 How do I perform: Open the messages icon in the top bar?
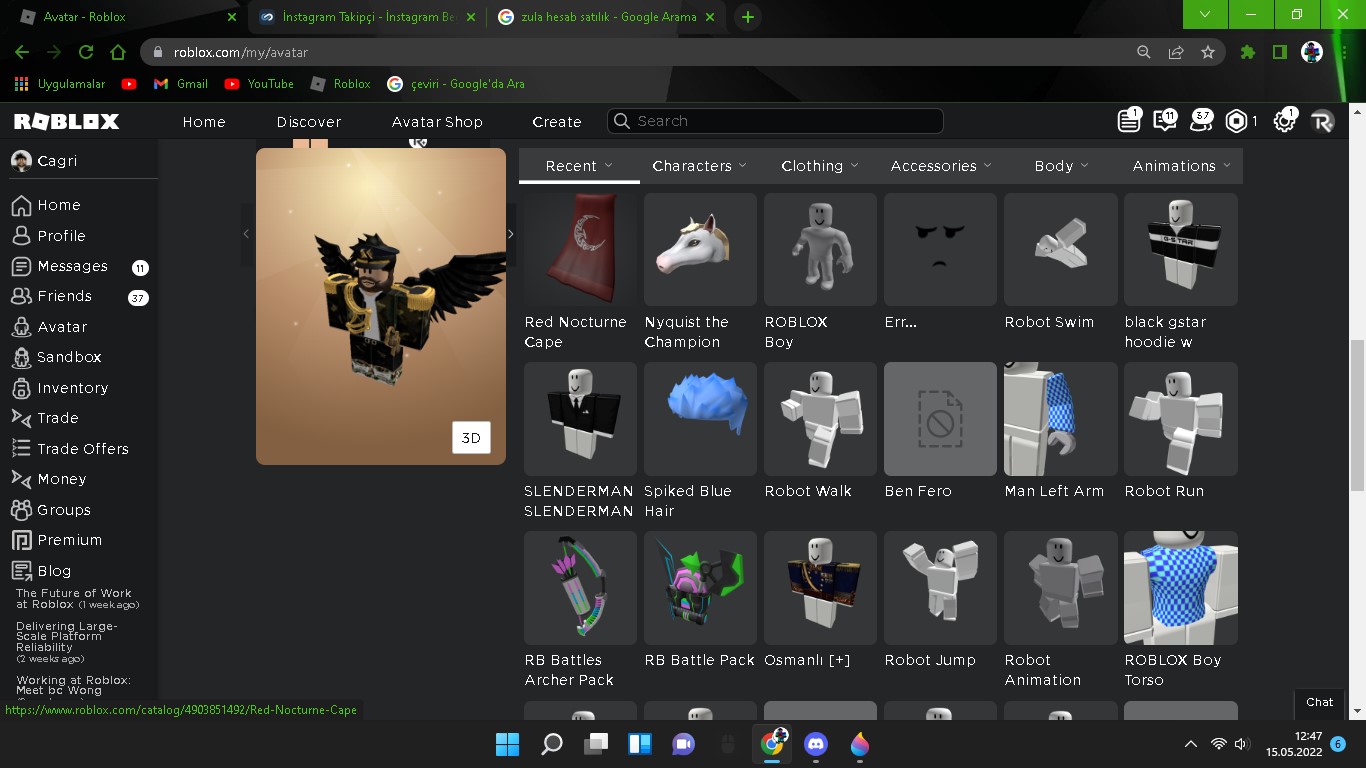(1164, 121)
